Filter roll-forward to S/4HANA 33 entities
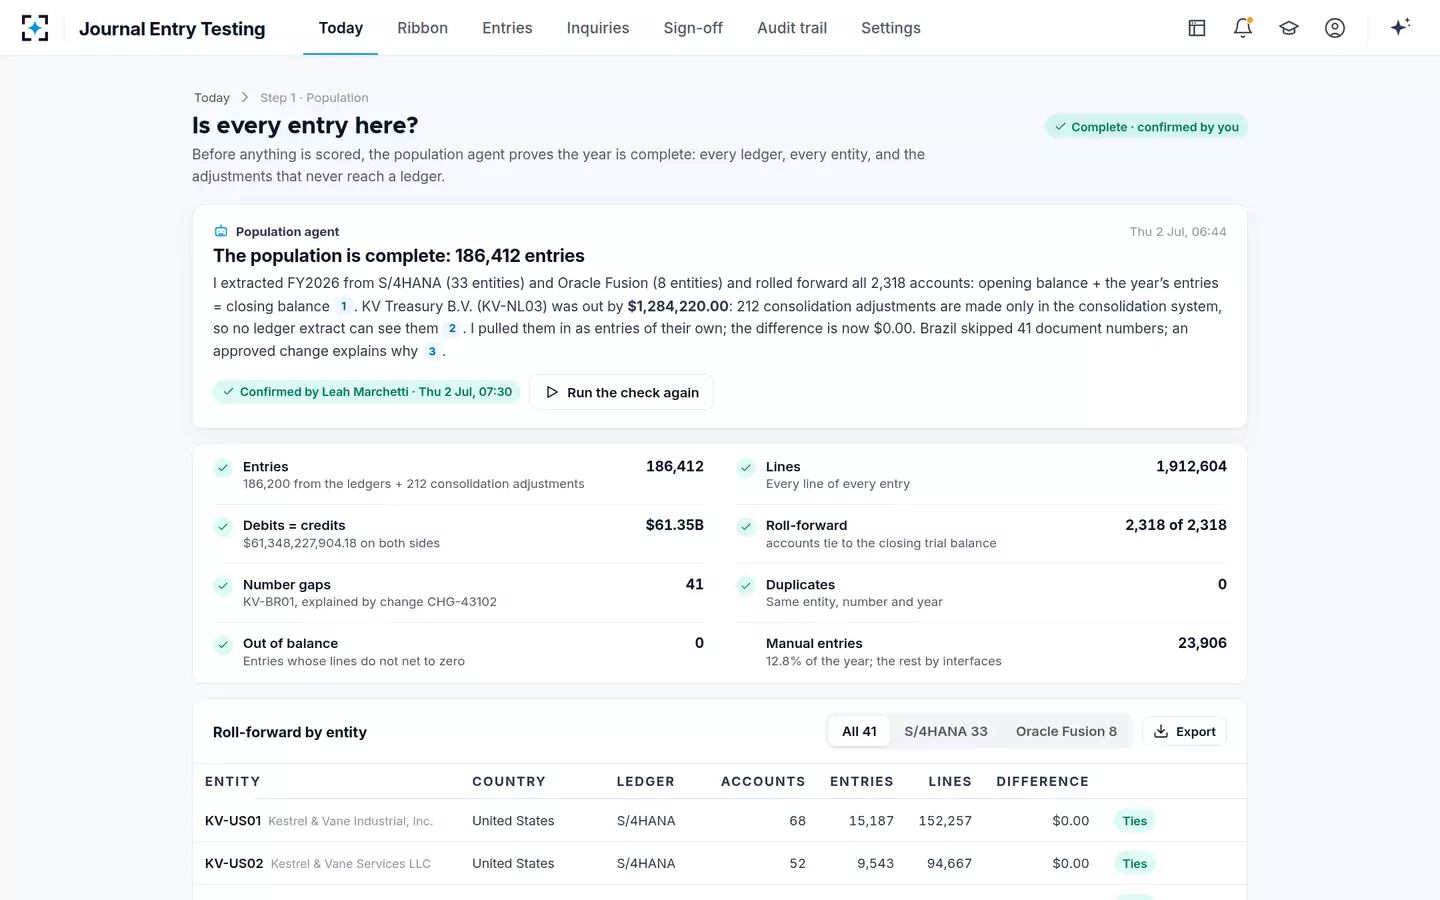The image size is (1440, 900). pos(946,731)
